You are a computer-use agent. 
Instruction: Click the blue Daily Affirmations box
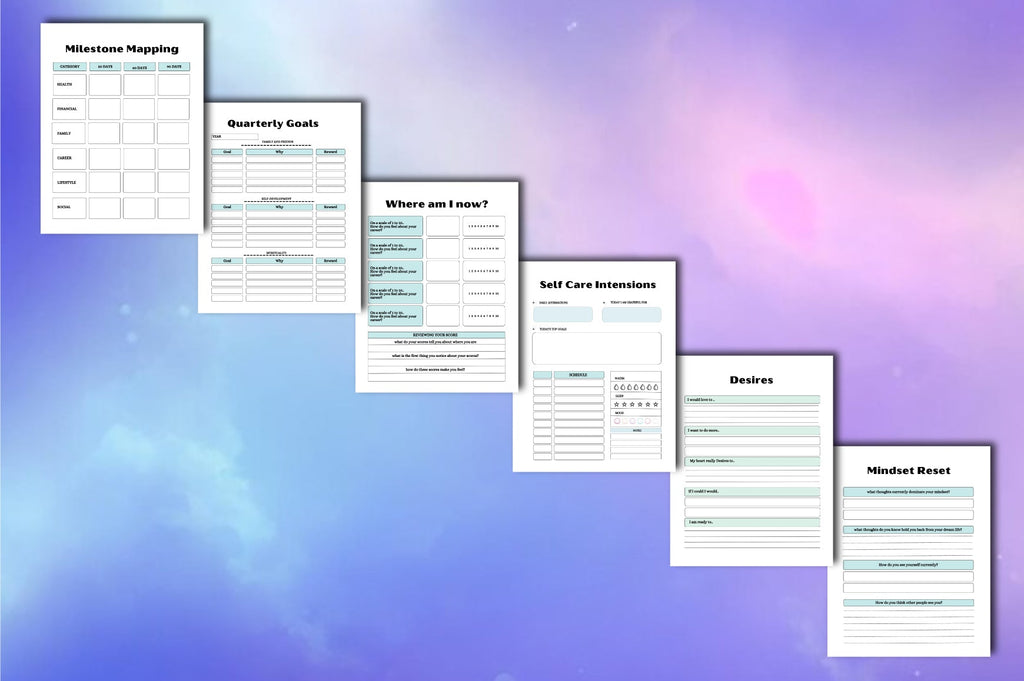pyautogui.click(x=563, y=314)
